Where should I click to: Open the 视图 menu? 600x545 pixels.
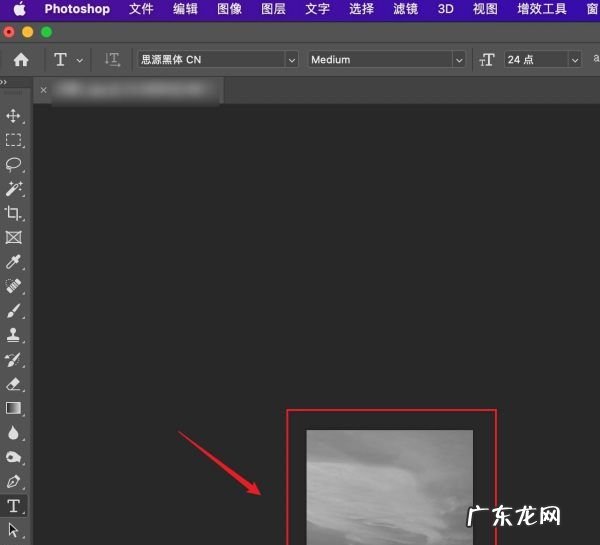click(485, 9)
